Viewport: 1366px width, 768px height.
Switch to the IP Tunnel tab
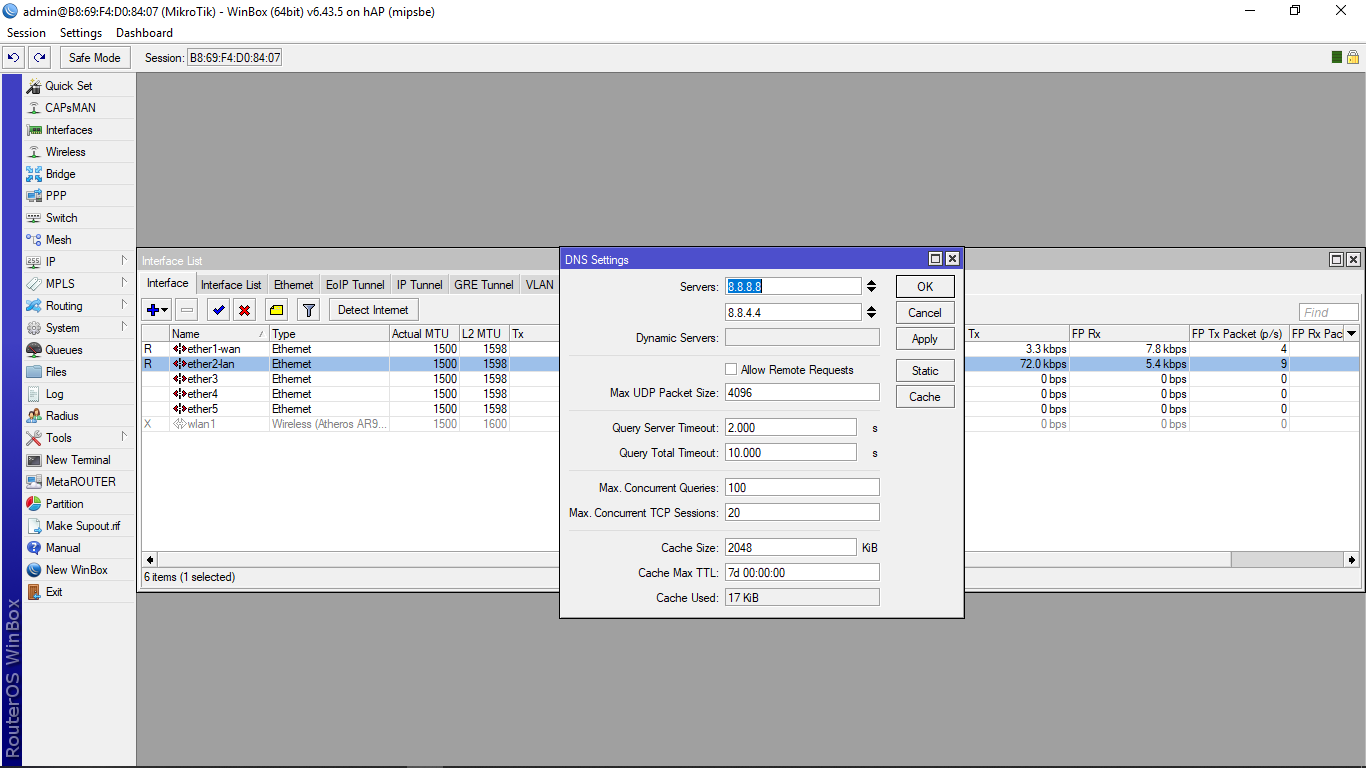[x=419, y=285]
